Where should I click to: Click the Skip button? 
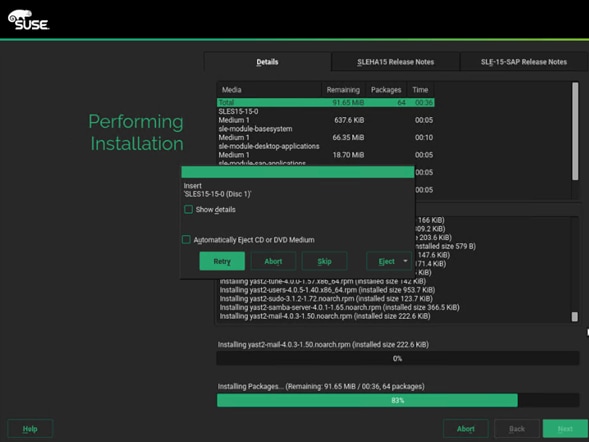[x=324, y=261]
